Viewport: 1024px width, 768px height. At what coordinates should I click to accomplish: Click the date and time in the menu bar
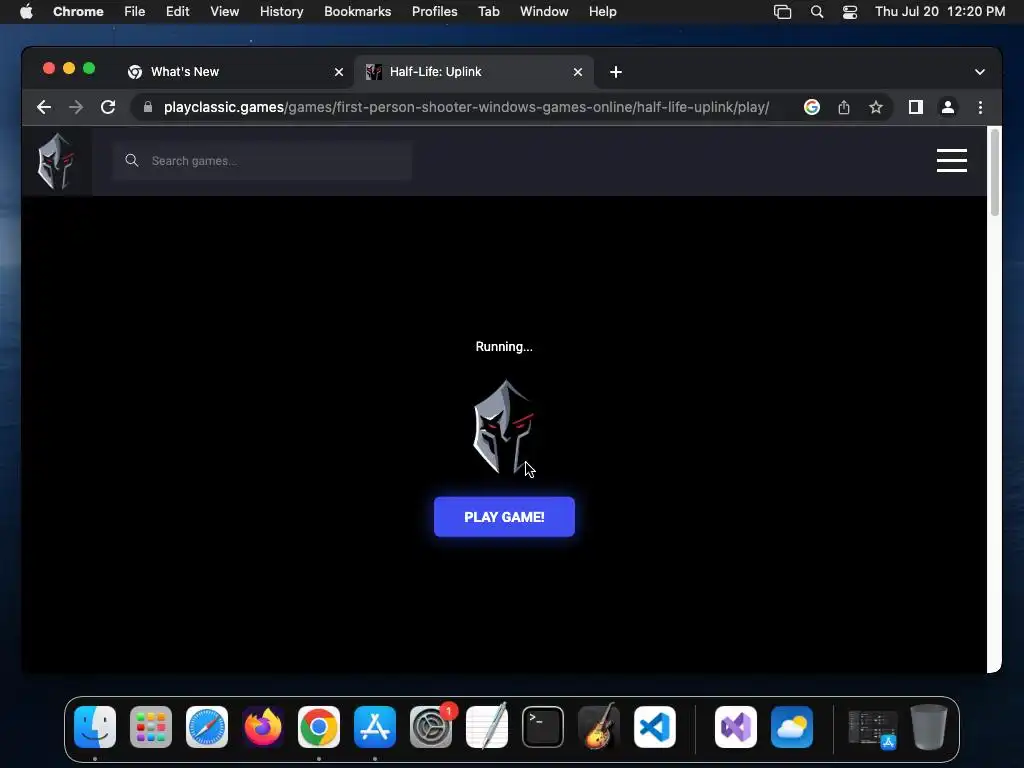point(940,12)
